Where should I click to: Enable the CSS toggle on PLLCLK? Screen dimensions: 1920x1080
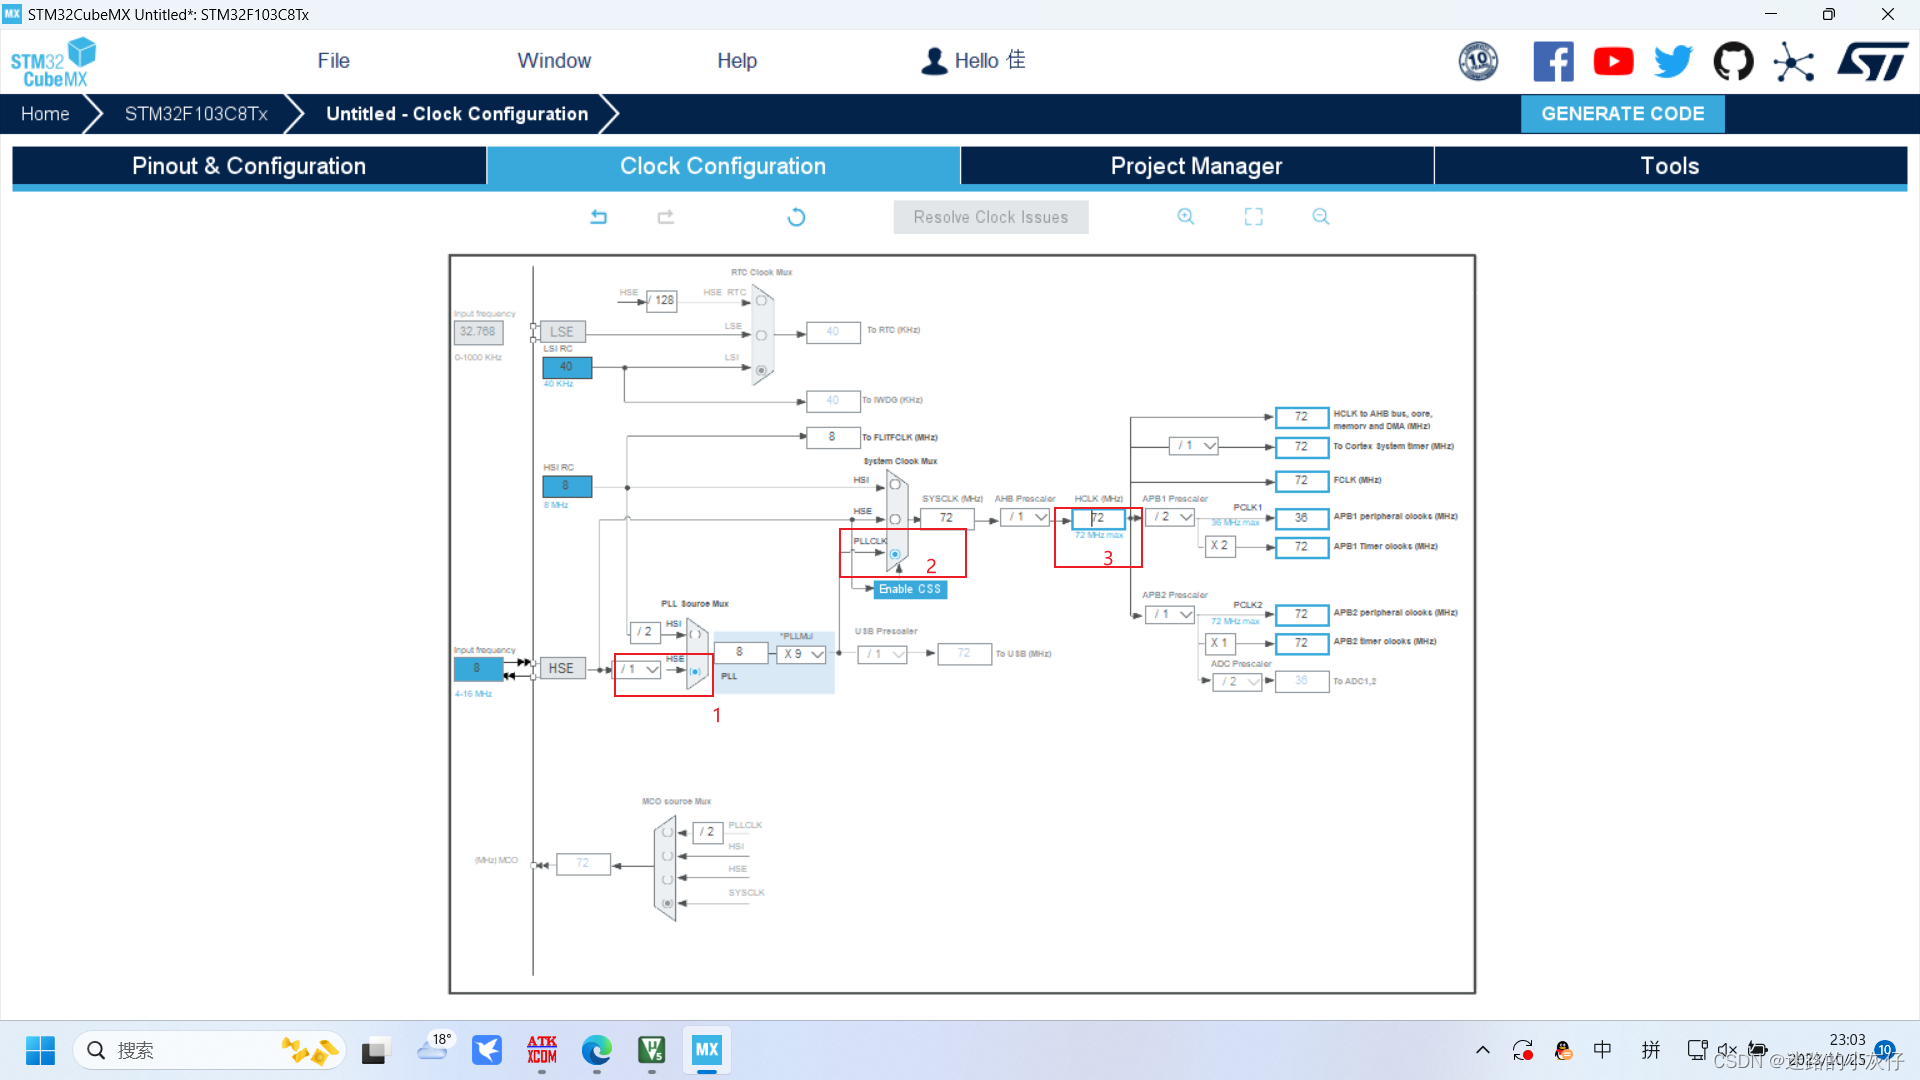click(x=909, y=589)
